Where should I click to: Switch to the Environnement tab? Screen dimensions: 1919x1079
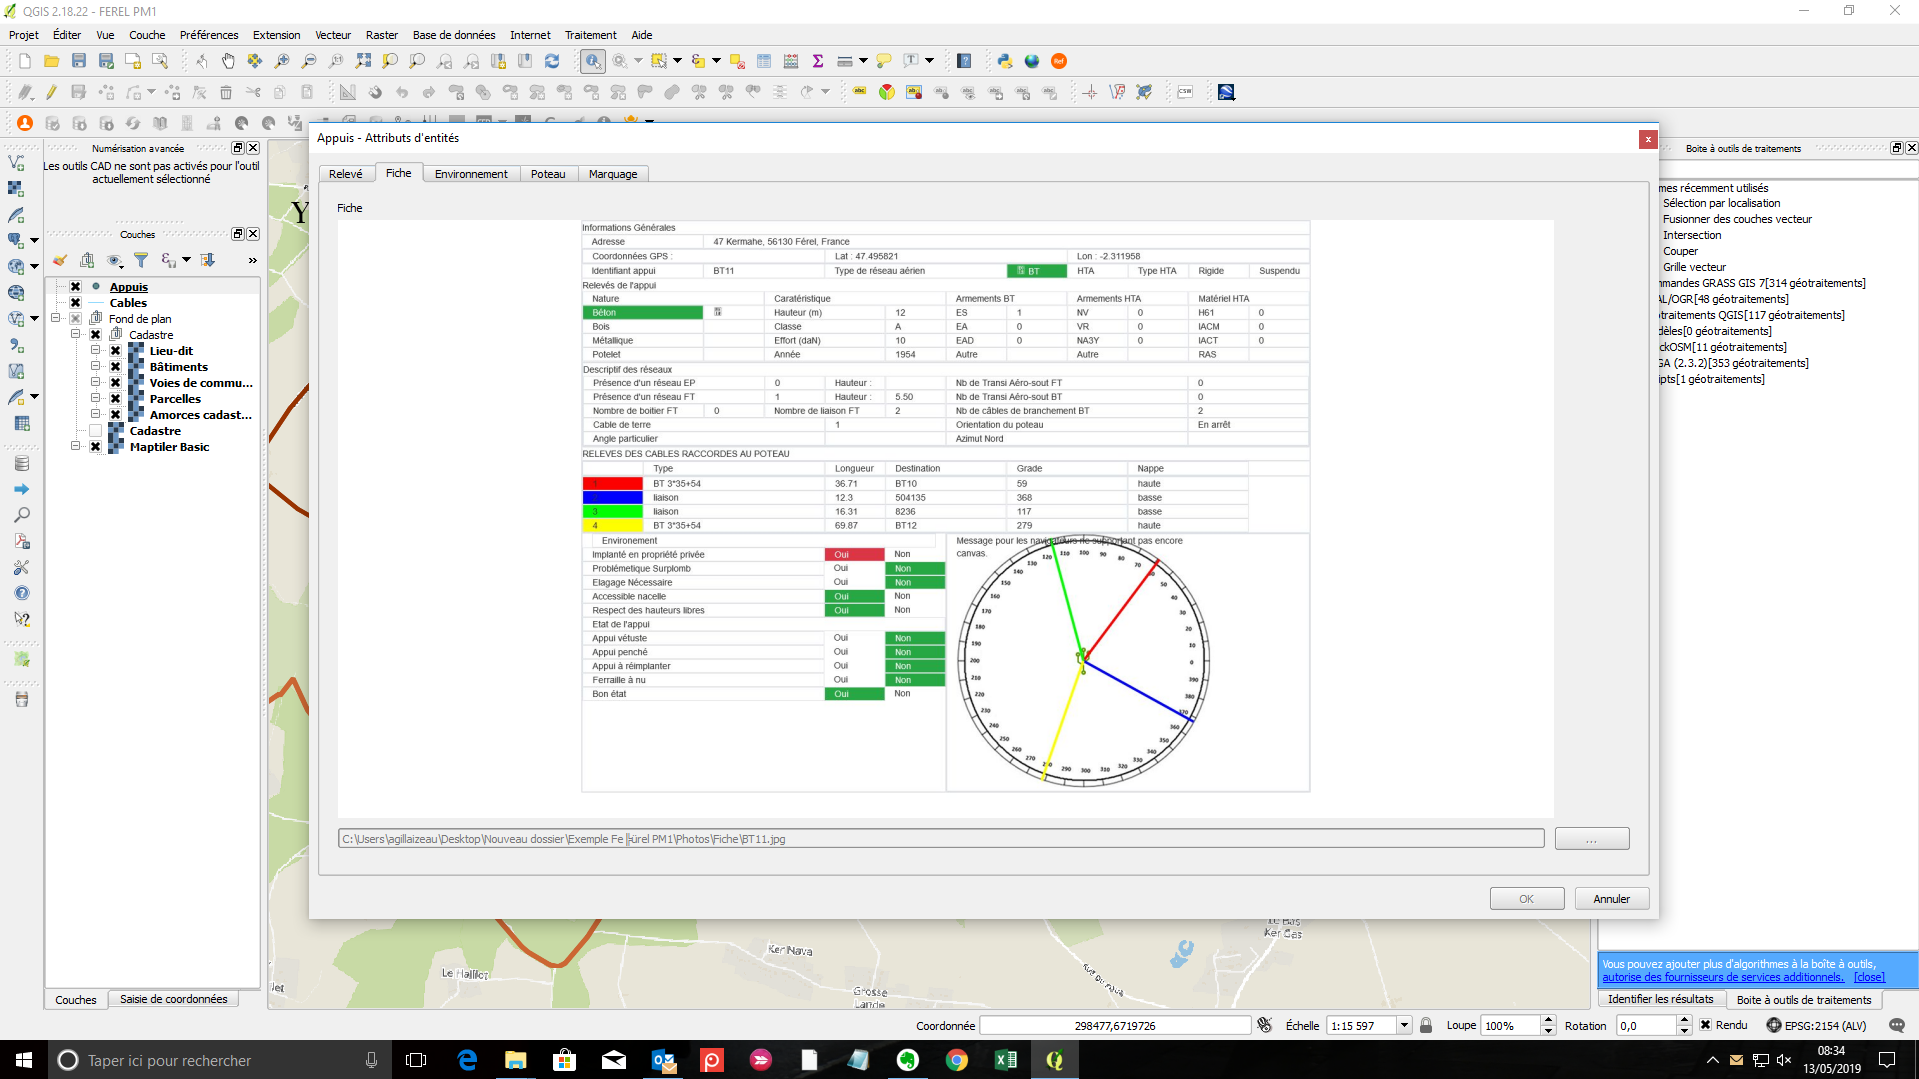[471, 173]
